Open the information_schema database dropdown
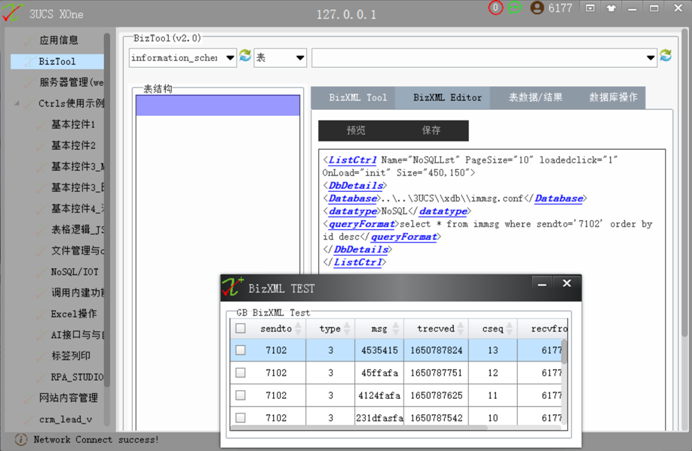 230,58
